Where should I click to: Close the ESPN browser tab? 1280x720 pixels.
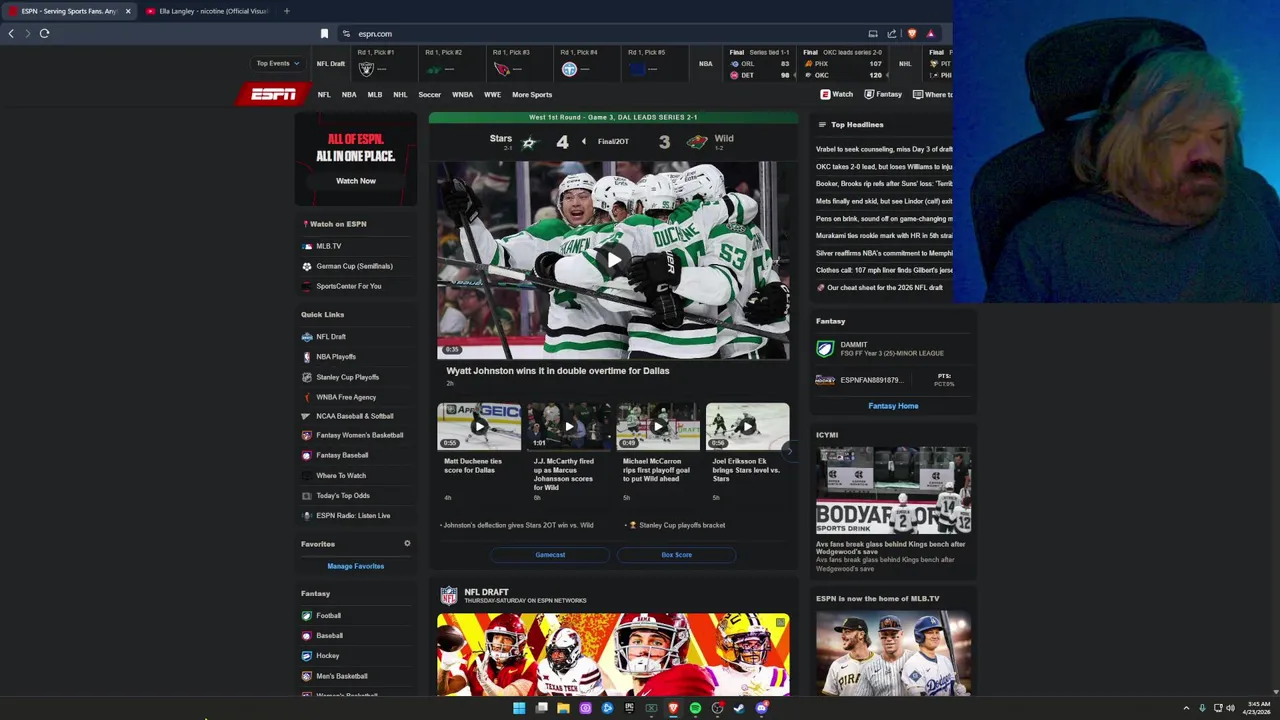[x=128, y=11]
